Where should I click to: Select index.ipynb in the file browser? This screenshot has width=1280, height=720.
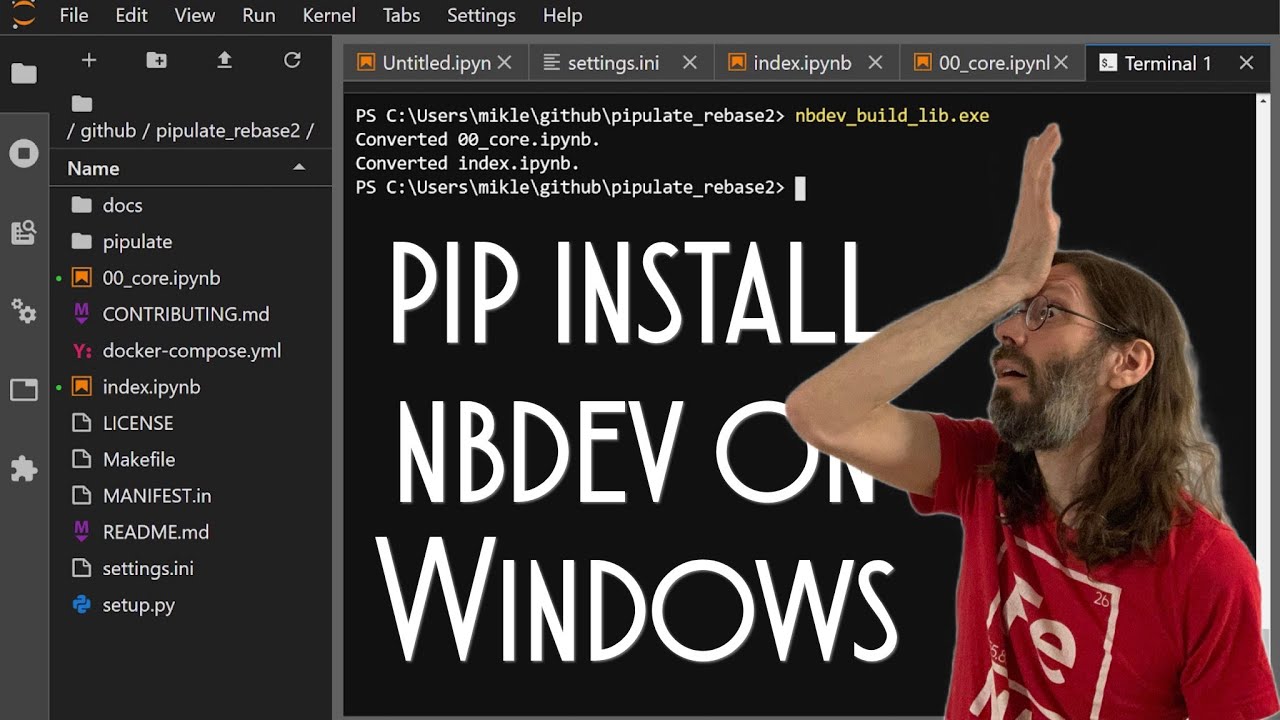tap(190, 387)
